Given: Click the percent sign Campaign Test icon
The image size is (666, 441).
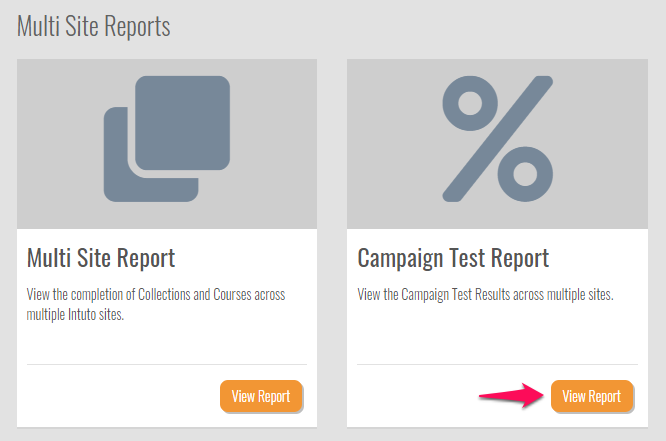Looking at the screenshot, I should pos(497,137).
